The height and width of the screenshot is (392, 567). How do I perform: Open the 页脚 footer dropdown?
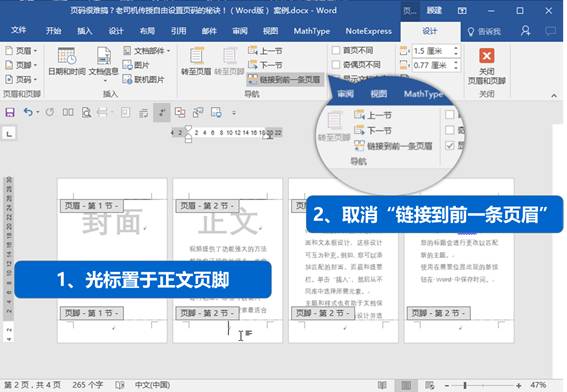tap(21, 65)
